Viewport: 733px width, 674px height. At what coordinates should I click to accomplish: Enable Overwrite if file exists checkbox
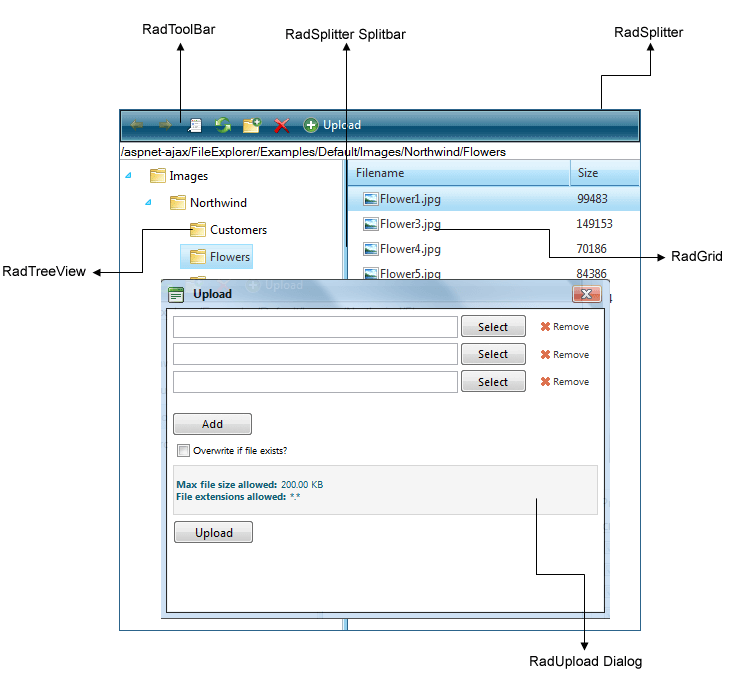pos(183,451)
